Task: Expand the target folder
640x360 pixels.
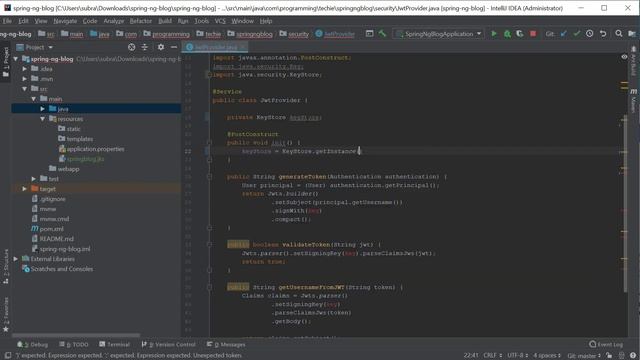Action: click(x=25, y=189)
